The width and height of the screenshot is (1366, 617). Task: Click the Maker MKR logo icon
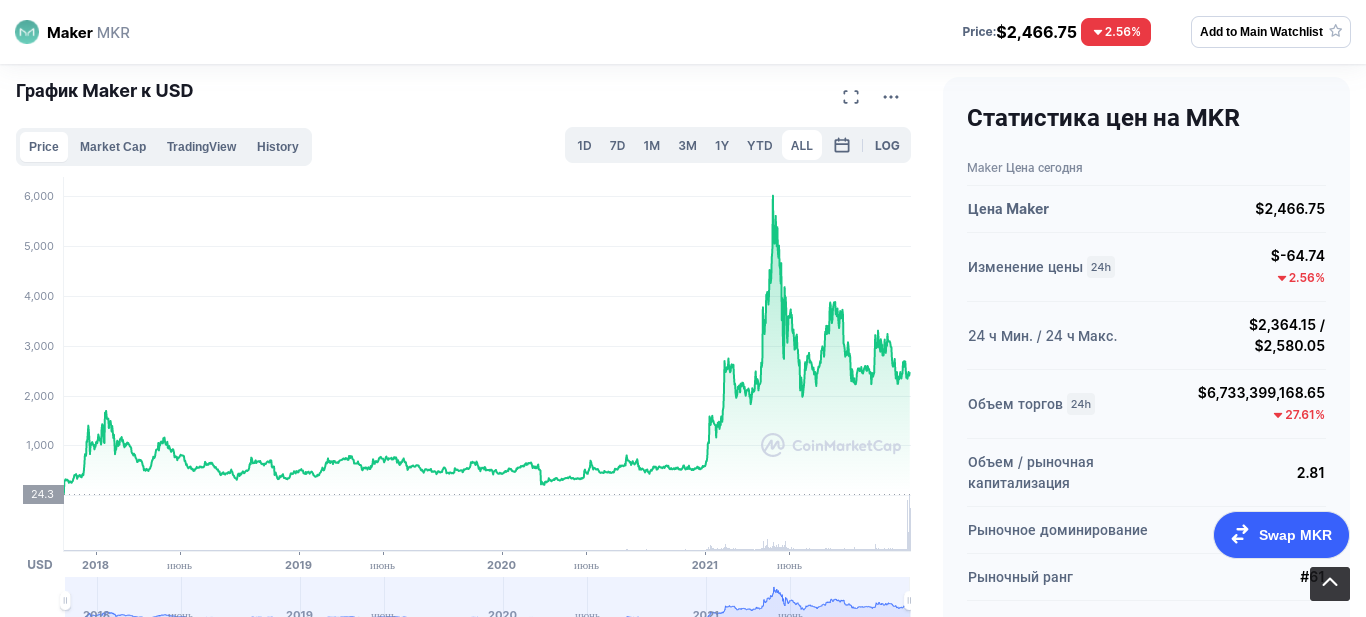pos(27,32)
